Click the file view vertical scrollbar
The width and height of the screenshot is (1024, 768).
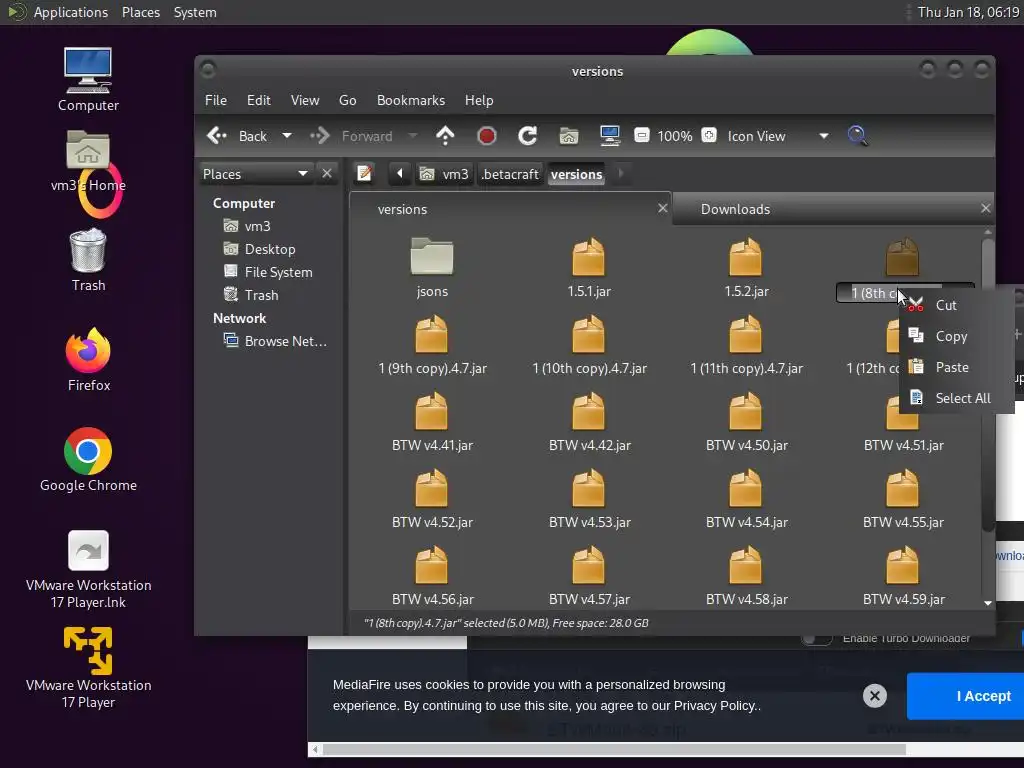(988, 380)
